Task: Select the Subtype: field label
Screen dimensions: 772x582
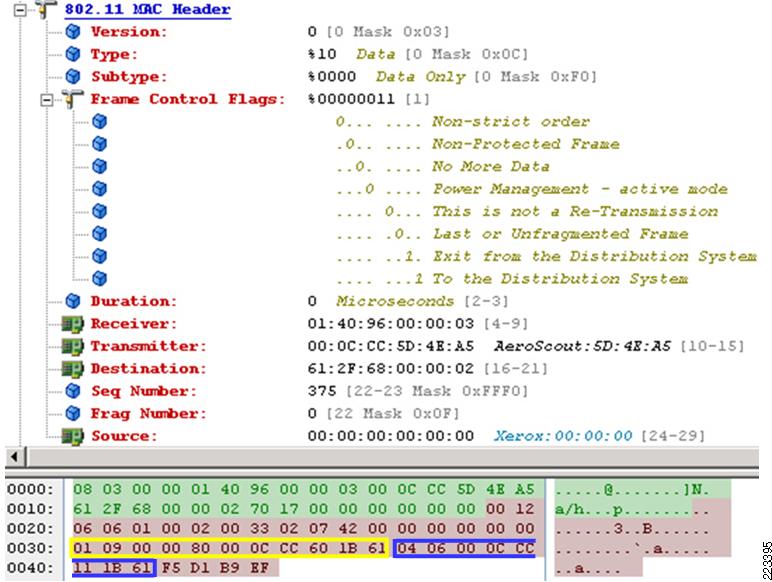Action: click(129, 77)
